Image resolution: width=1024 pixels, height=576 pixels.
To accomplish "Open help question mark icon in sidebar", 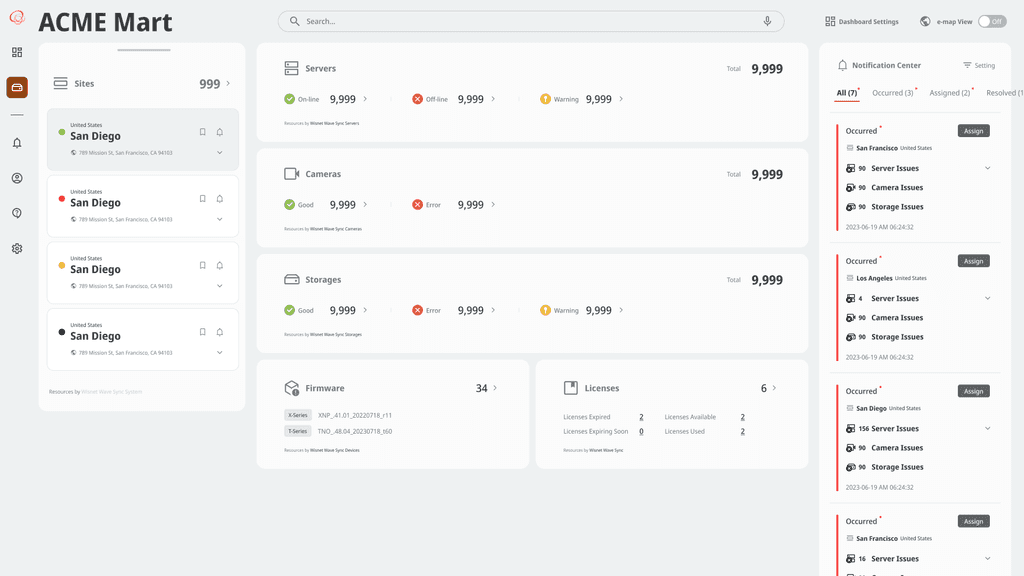I will pos(17,213).
